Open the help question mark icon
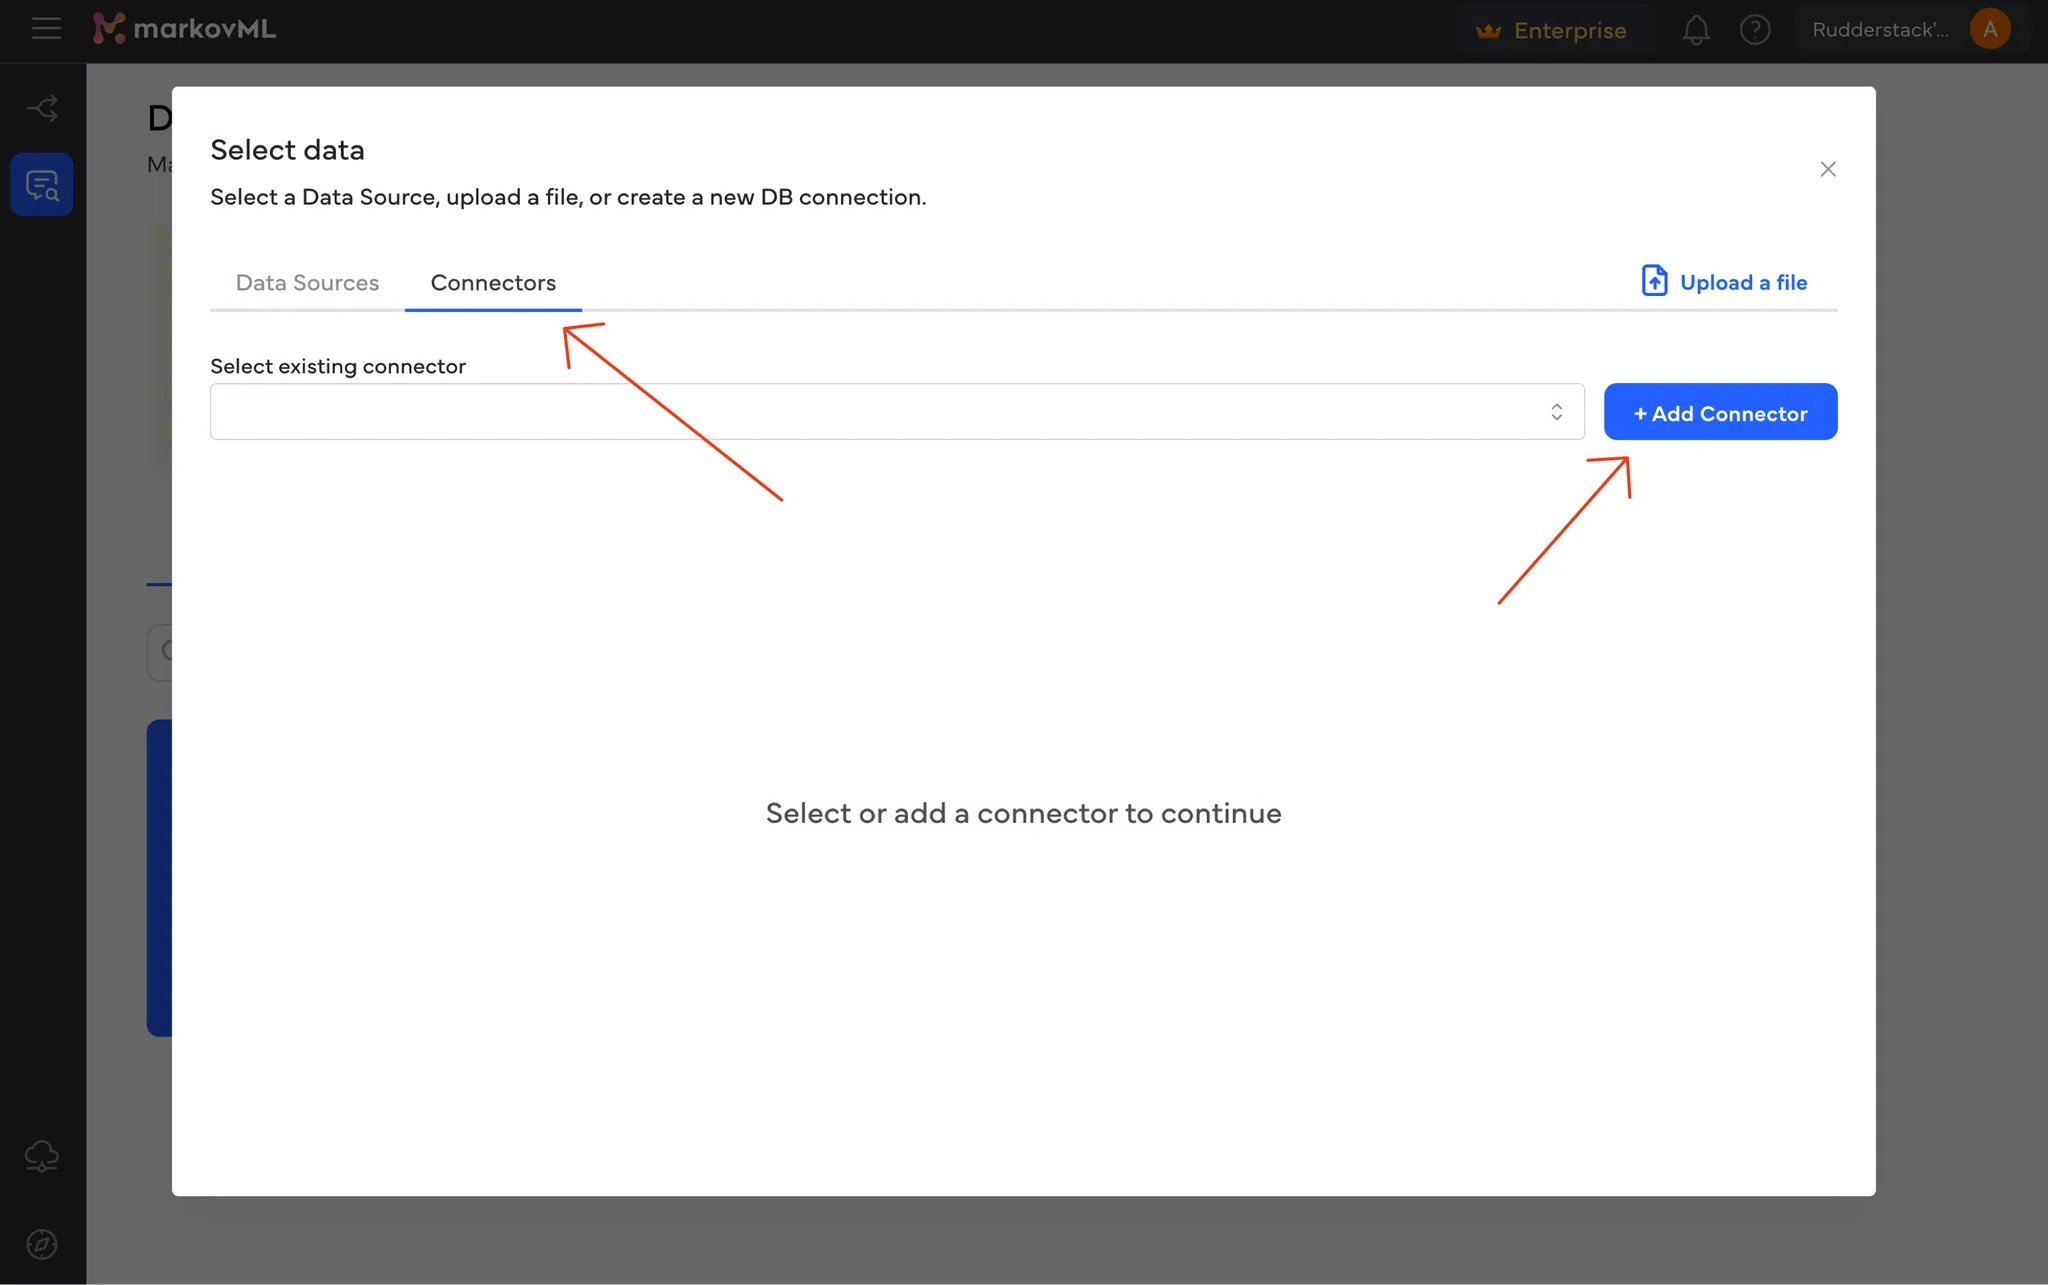Image resolution: width=2048 pixels, height=1285 pixels. pos(1755,30)
